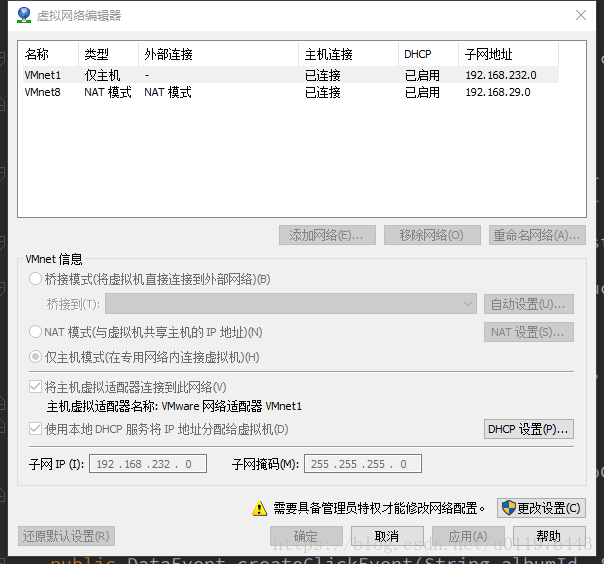
Task: Click the 取消 button
Action: (x=387, y=536)
